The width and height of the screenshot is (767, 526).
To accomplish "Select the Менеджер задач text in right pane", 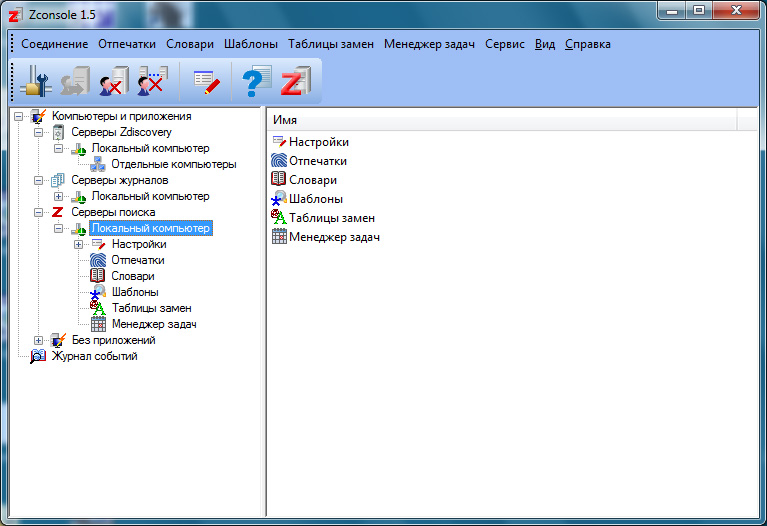I will (335, 237).
